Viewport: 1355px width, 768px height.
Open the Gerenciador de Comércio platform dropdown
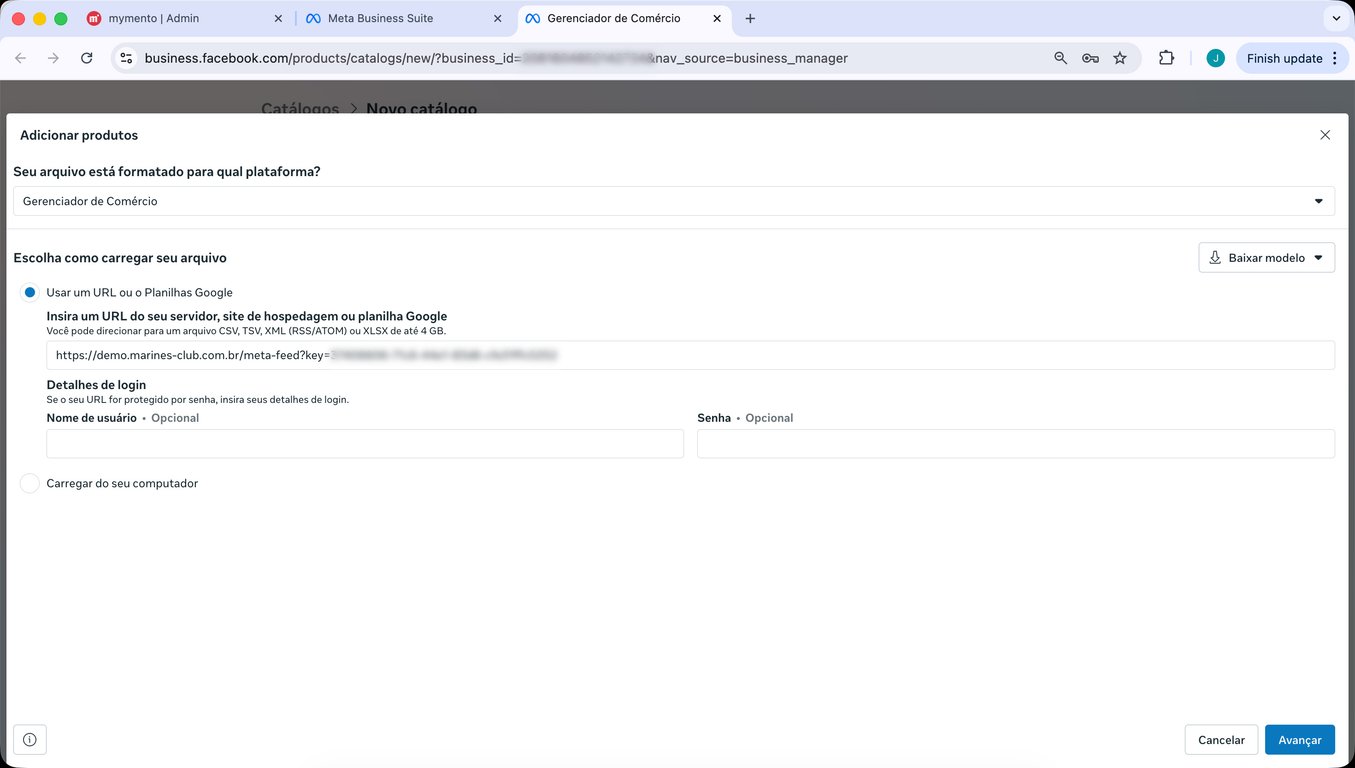pyautogui.click(x=674, y=201)
